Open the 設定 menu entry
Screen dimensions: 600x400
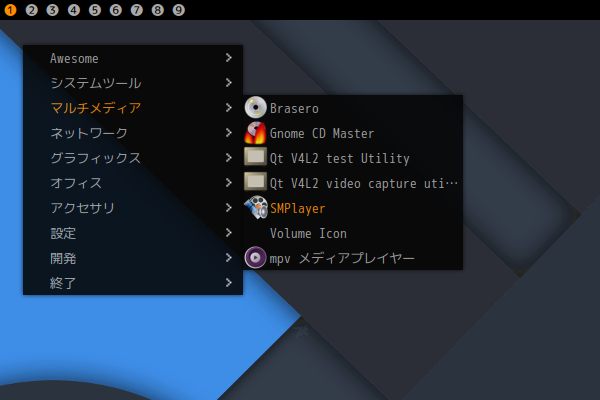coord(133,233)
